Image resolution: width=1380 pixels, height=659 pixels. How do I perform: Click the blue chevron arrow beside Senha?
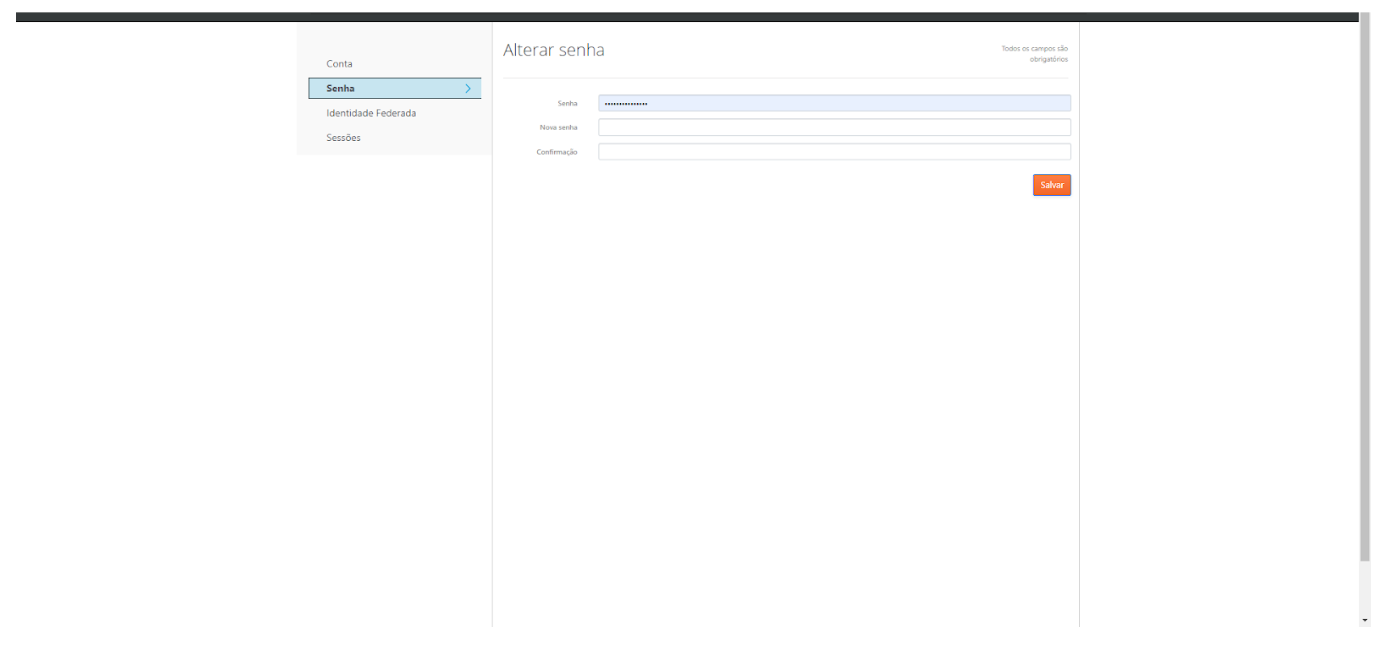(468, 89)
